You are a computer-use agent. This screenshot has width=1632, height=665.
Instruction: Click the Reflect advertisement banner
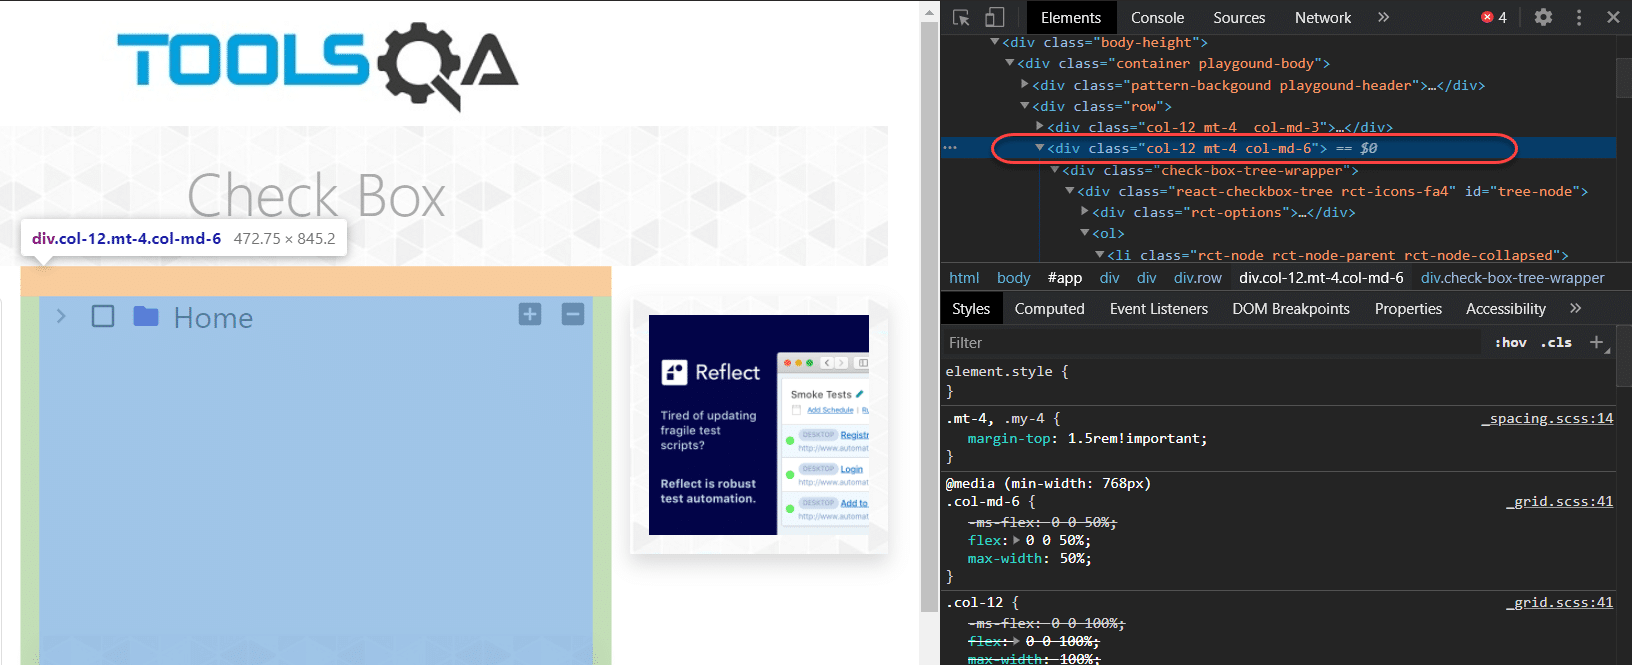[759, 425]
